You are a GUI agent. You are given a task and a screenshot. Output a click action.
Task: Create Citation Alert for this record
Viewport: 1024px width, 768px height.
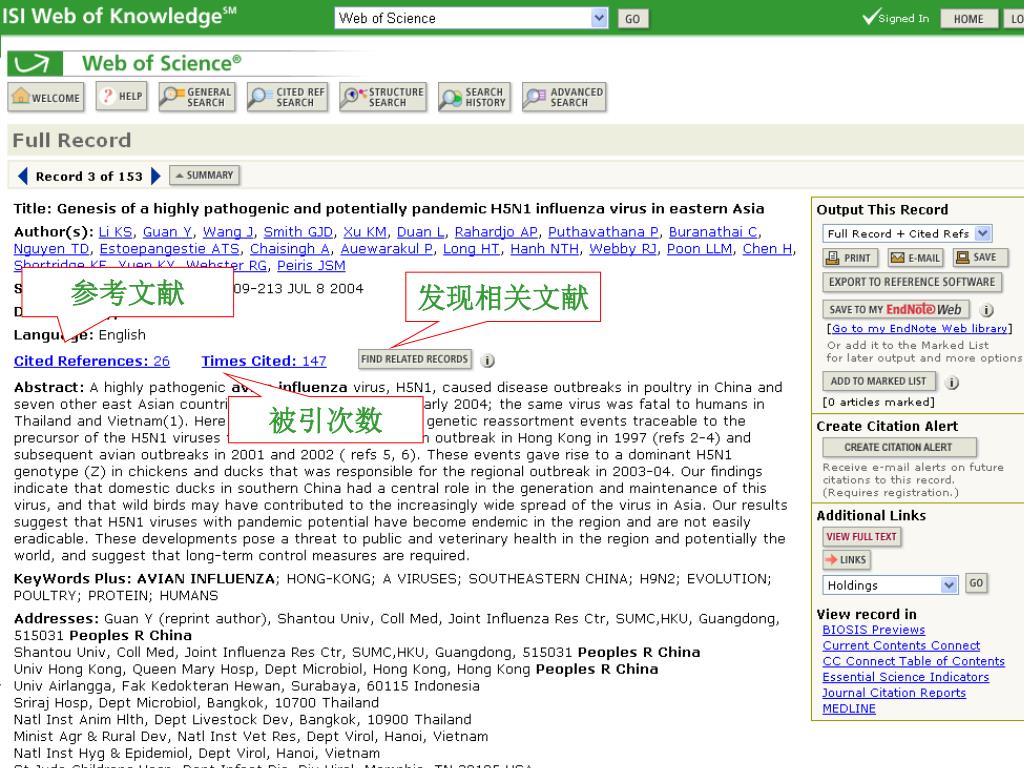point(899,447)
